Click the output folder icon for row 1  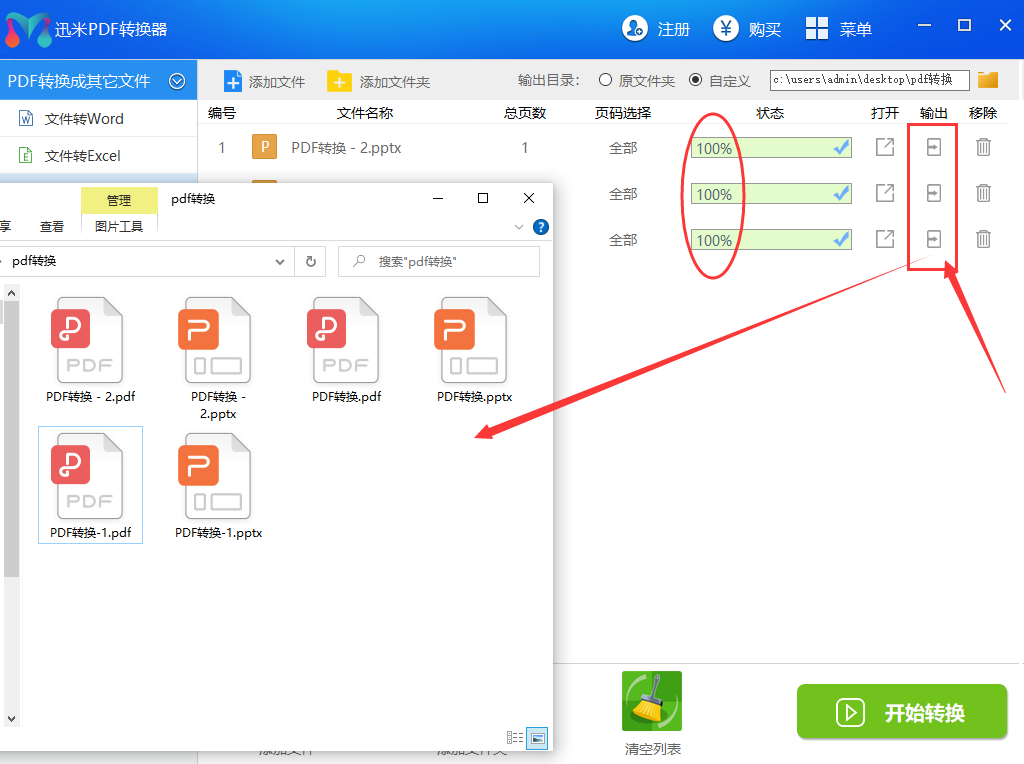[933, 148]
